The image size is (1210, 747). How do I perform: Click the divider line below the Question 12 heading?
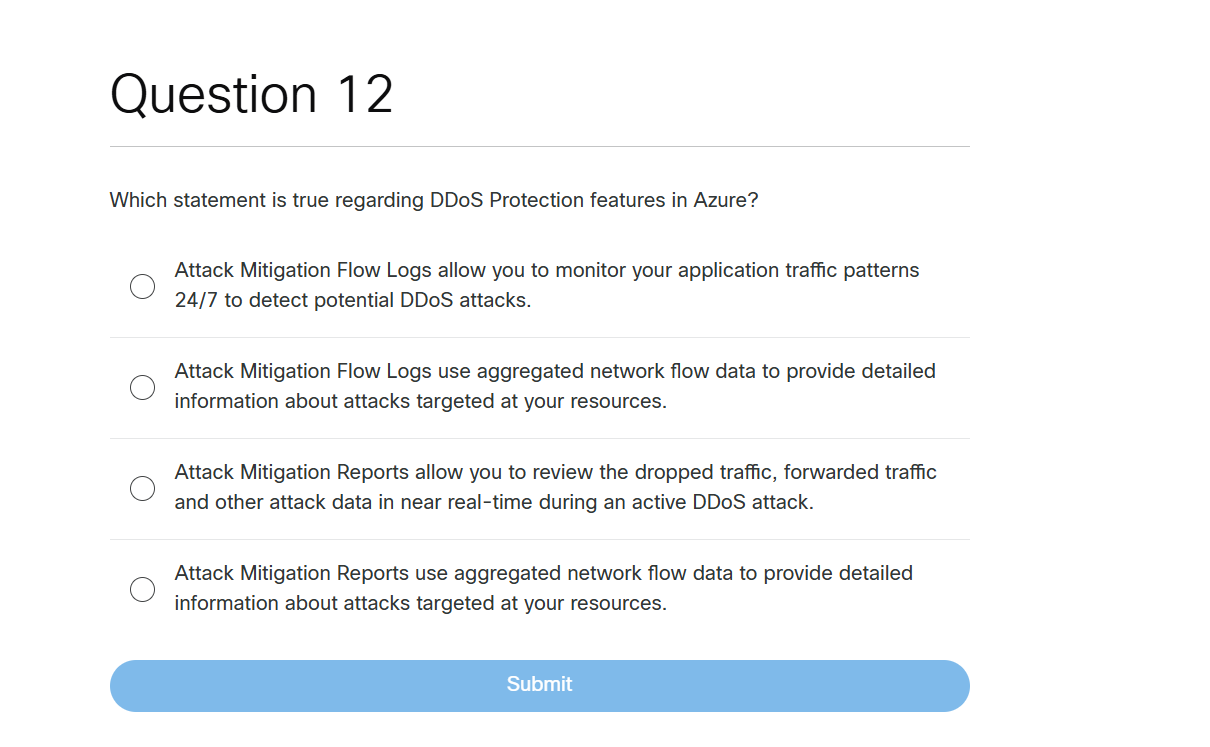coord(540,147)
